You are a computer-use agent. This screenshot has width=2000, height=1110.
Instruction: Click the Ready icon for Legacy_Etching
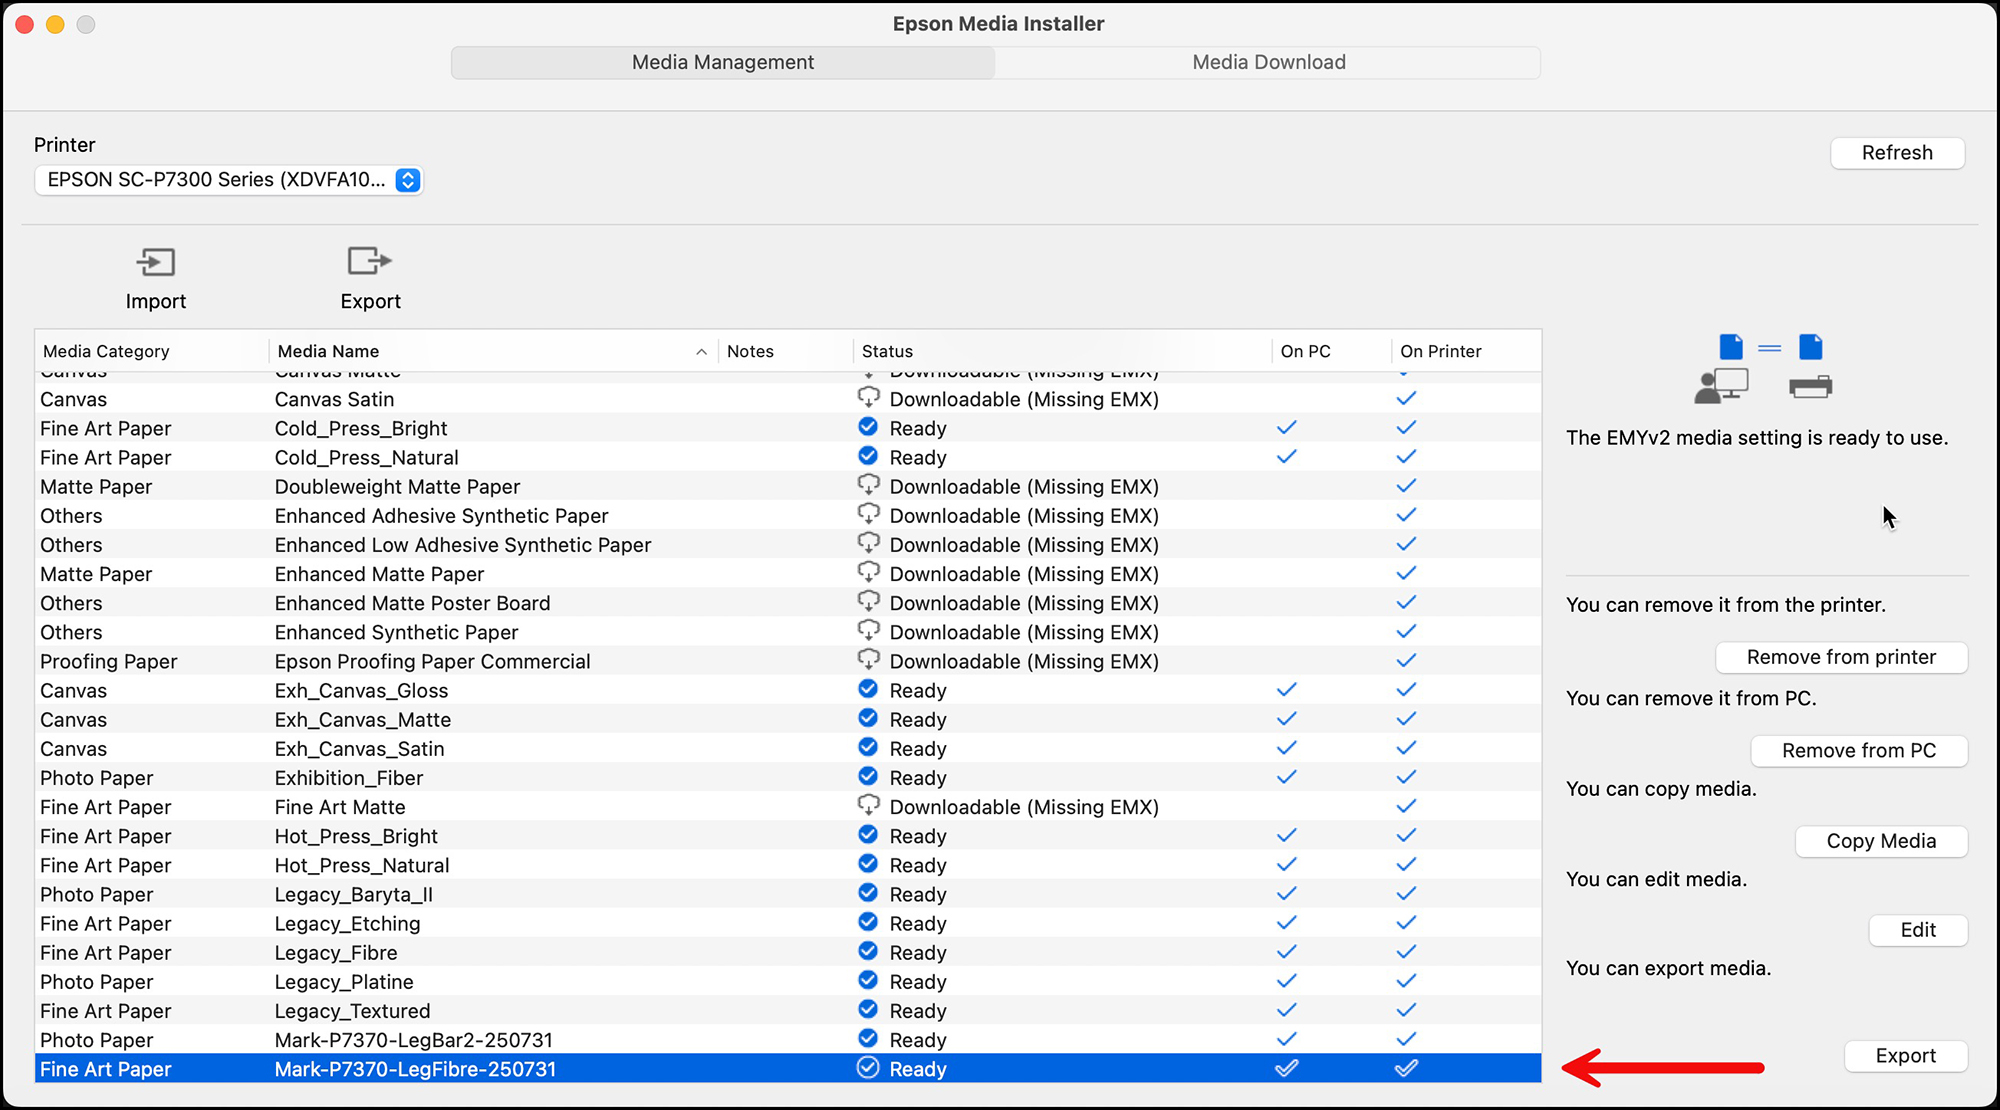[868, 922]
